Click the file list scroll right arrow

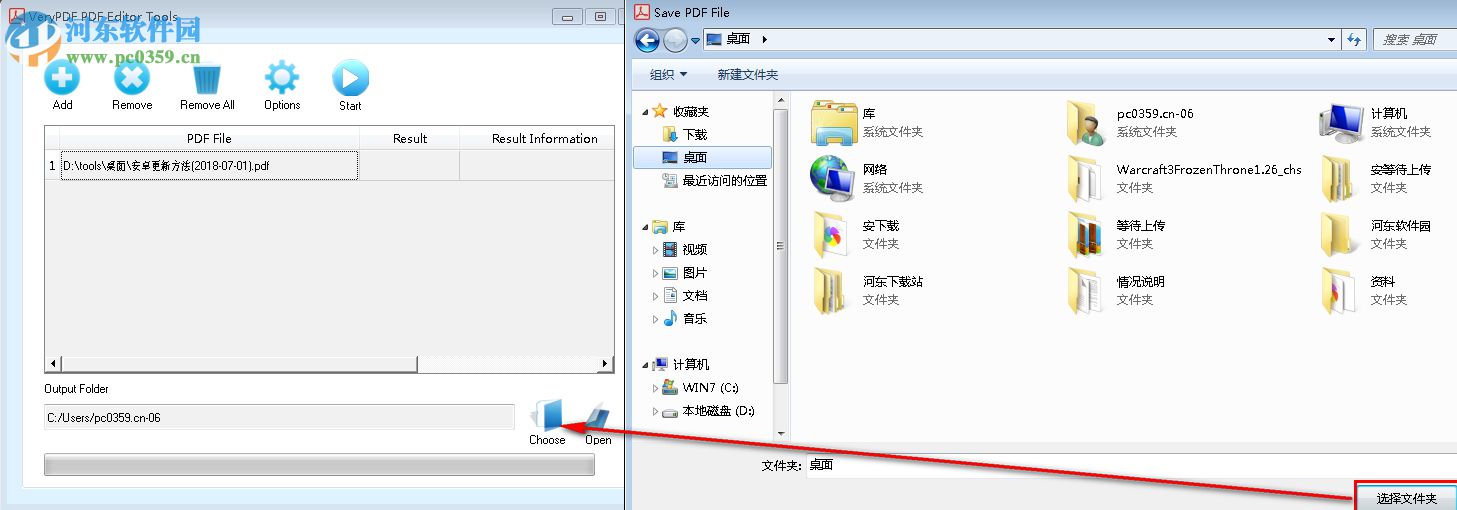607,365
